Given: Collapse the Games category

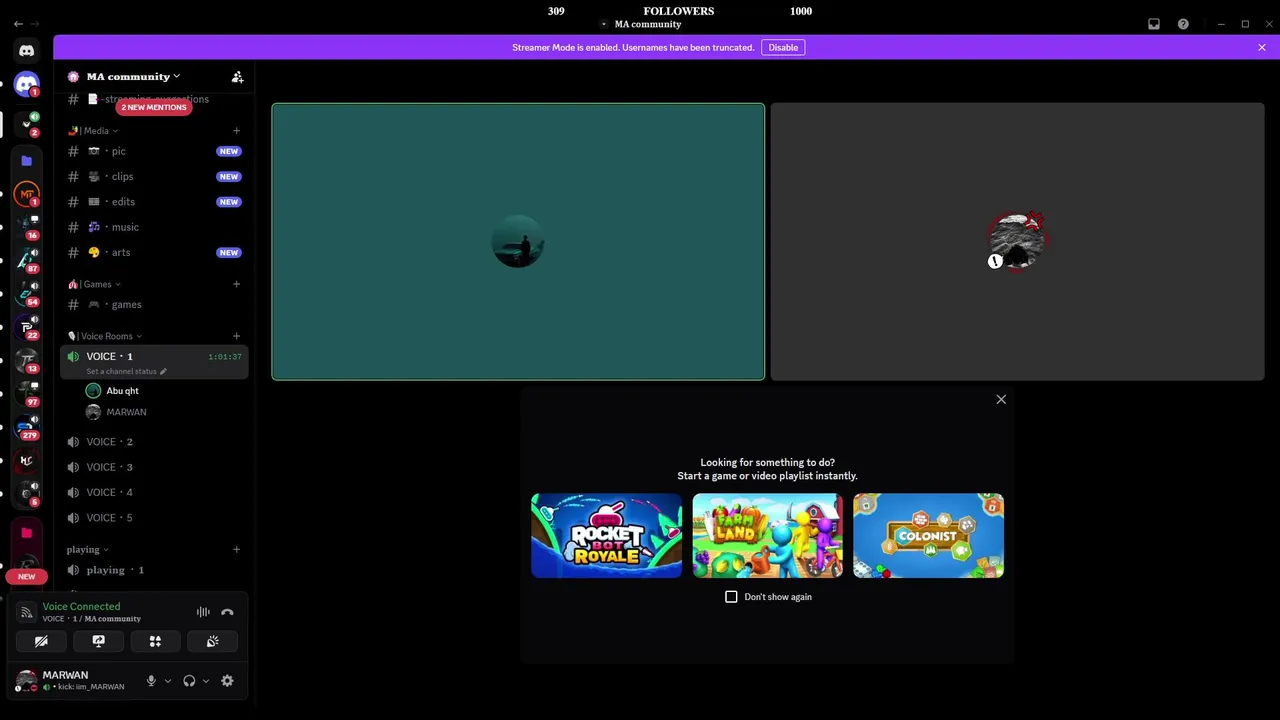Looking at the screenshot, I should tap(94, 284).
